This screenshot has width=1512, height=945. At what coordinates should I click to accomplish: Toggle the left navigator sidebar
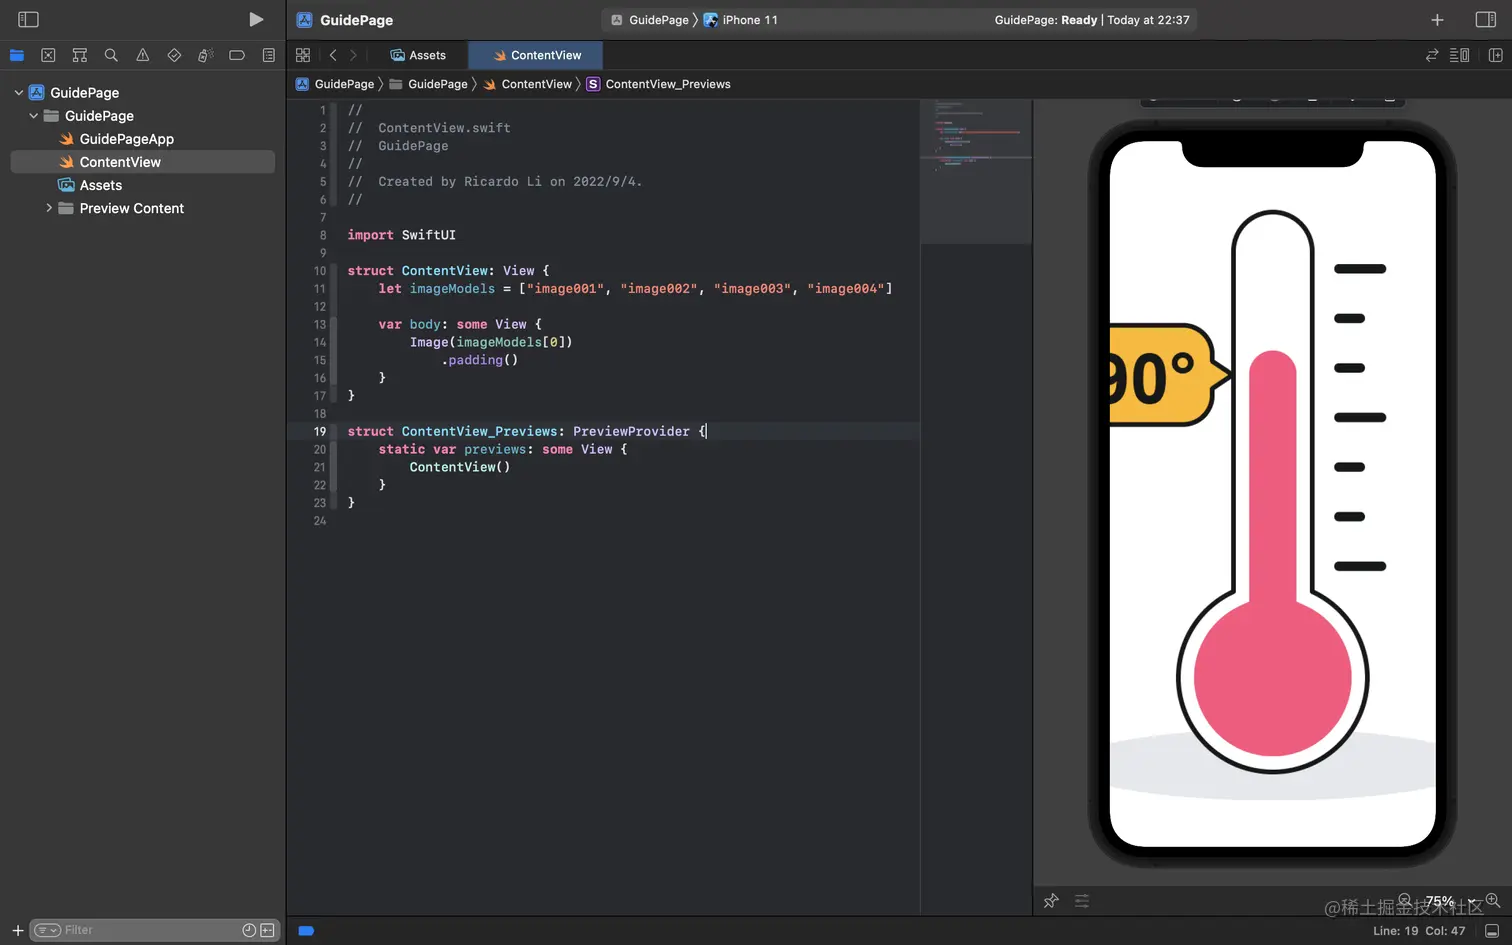coord(28,19)
